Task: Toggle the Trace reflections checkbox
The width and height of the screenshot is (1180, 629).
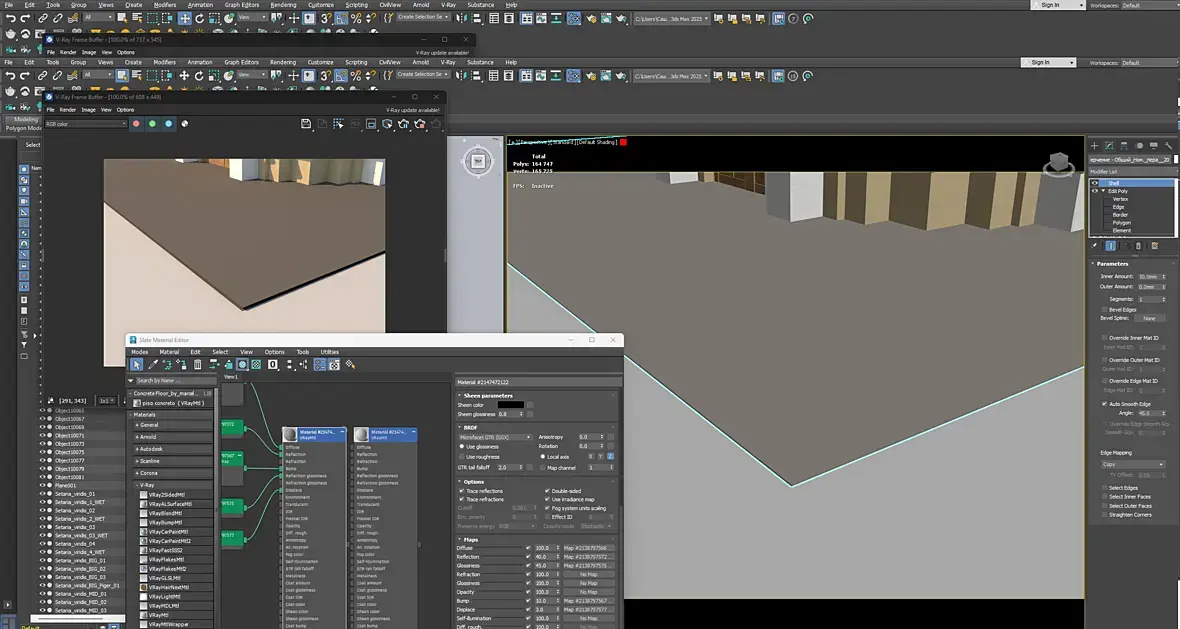Action: [x=461, y=491]
